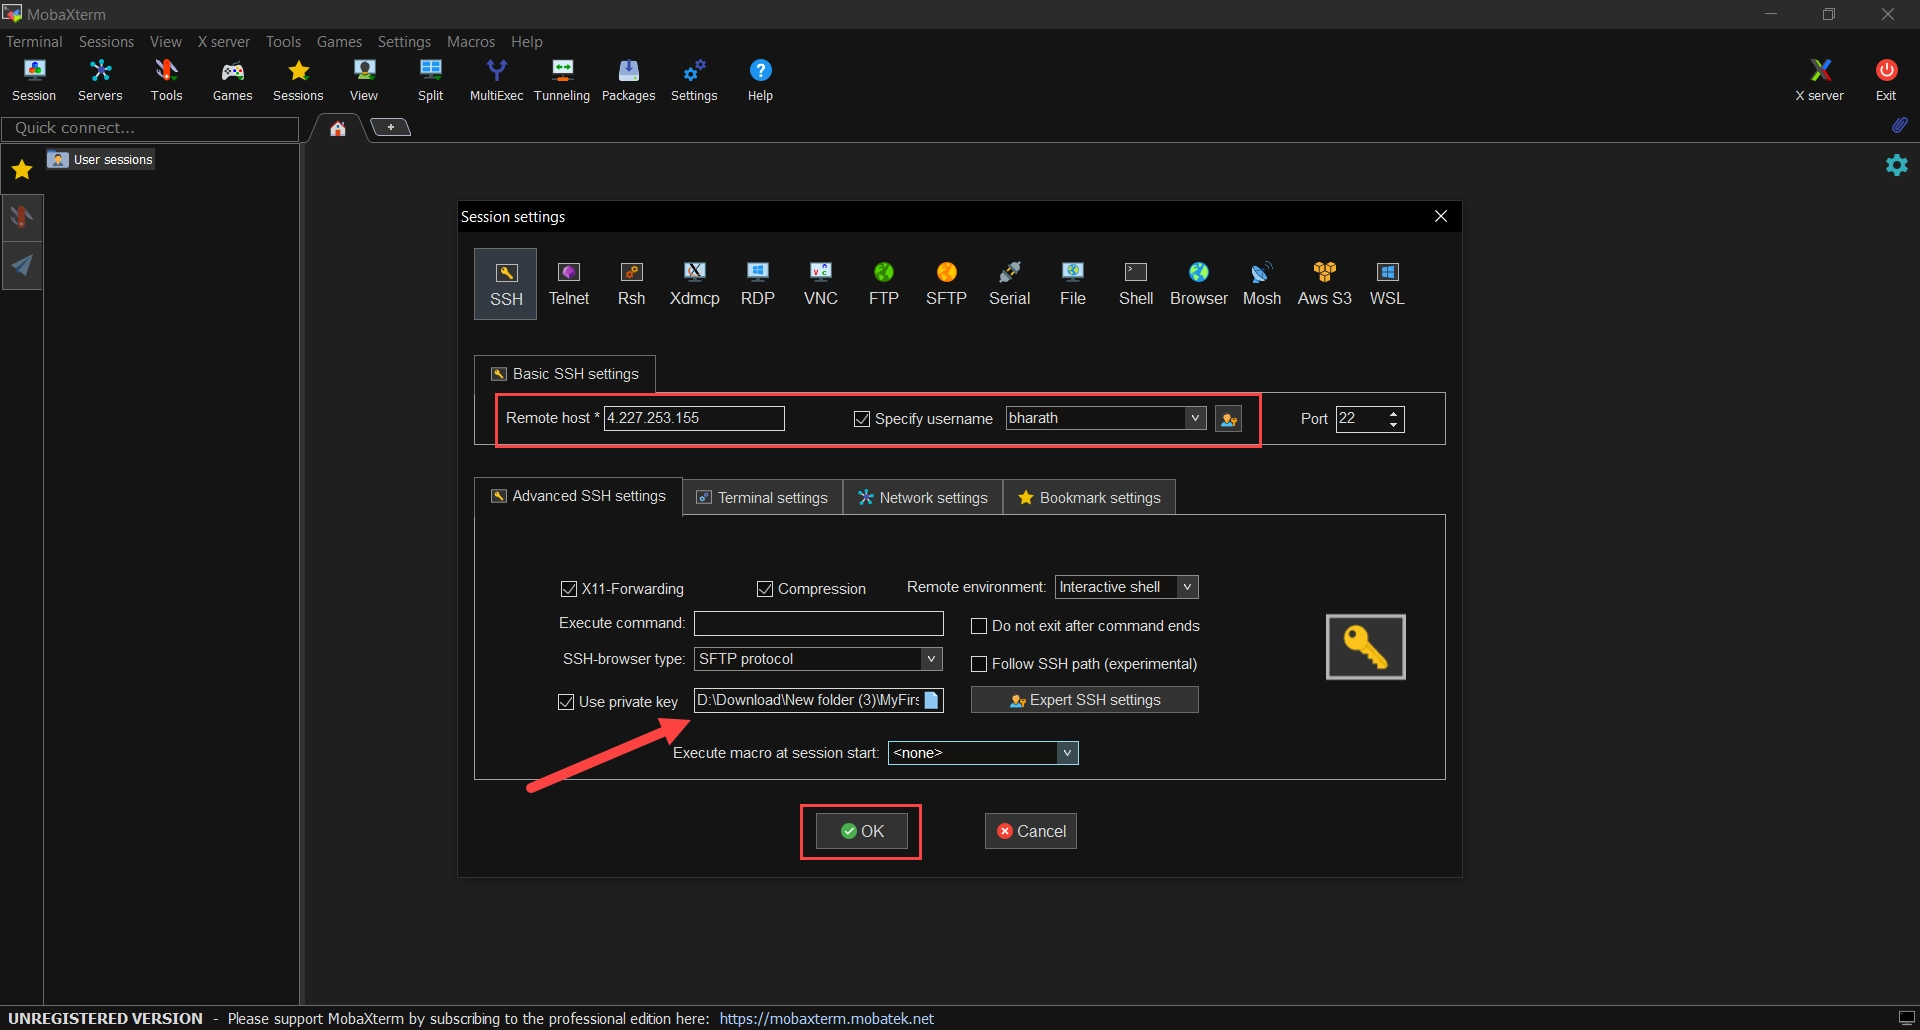Click the Cancel button
The height and width of the screenshot is (1030, 1920).
click(x=1031, y=831)
